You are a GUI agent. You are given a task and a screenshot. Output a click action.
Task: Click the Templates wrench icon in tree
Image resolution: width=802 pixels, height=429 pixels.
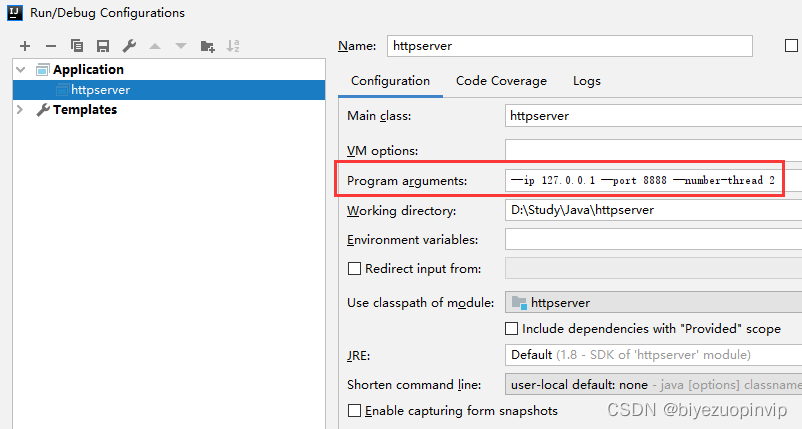click(x=43, y=109)
